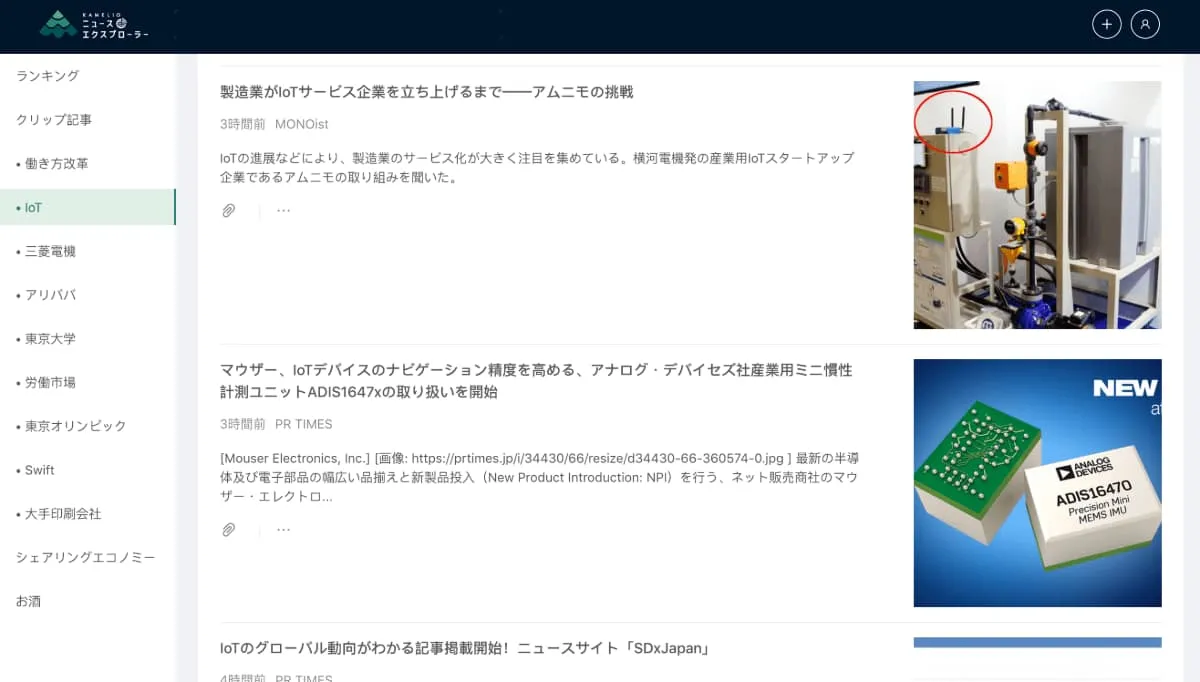Open シェアリングエコノミー in the sidebar
This screenshot has height=682, width=1200.
88,557
